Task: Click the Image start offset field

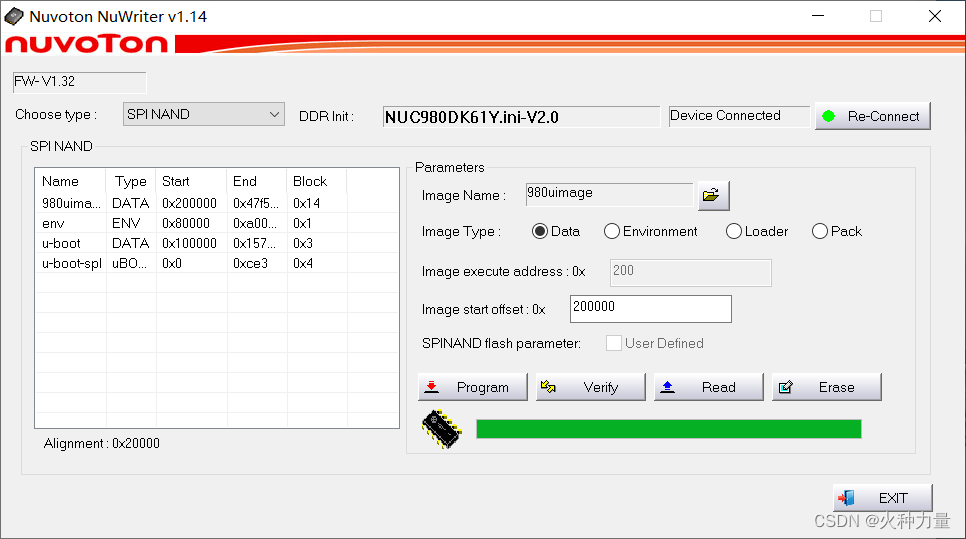Action: point(651,309)
